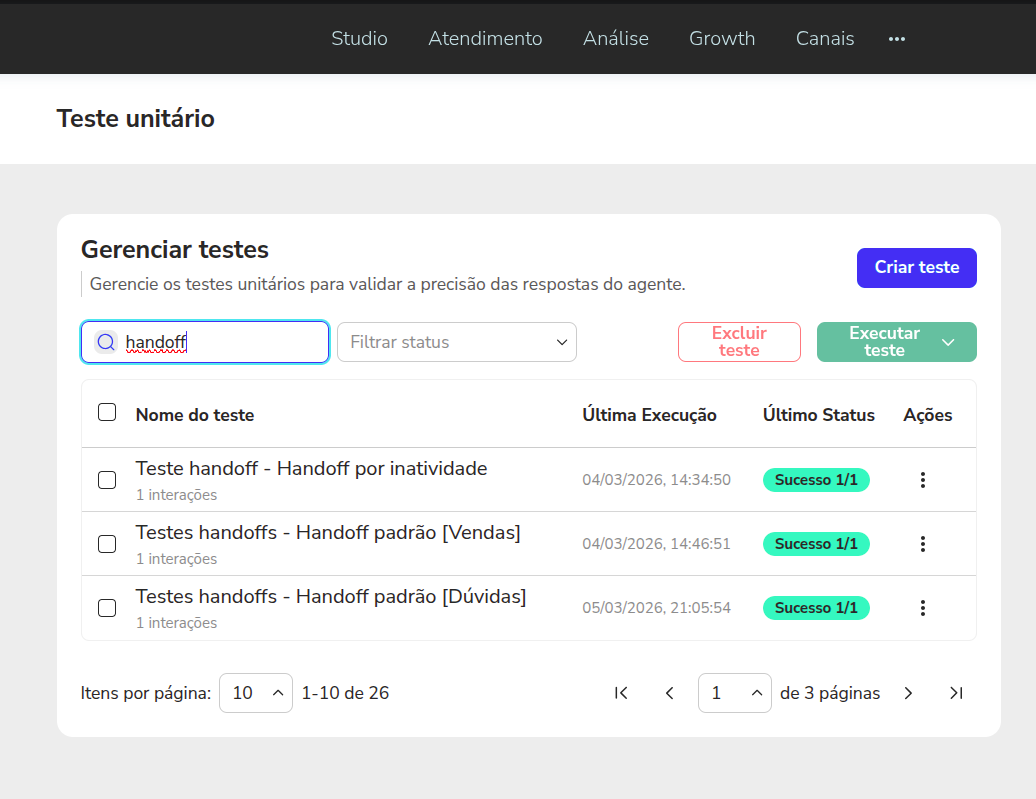Screen dimensions: 1036x799
Task: Switch to the Atendimento section
Action: coord(485,39)
